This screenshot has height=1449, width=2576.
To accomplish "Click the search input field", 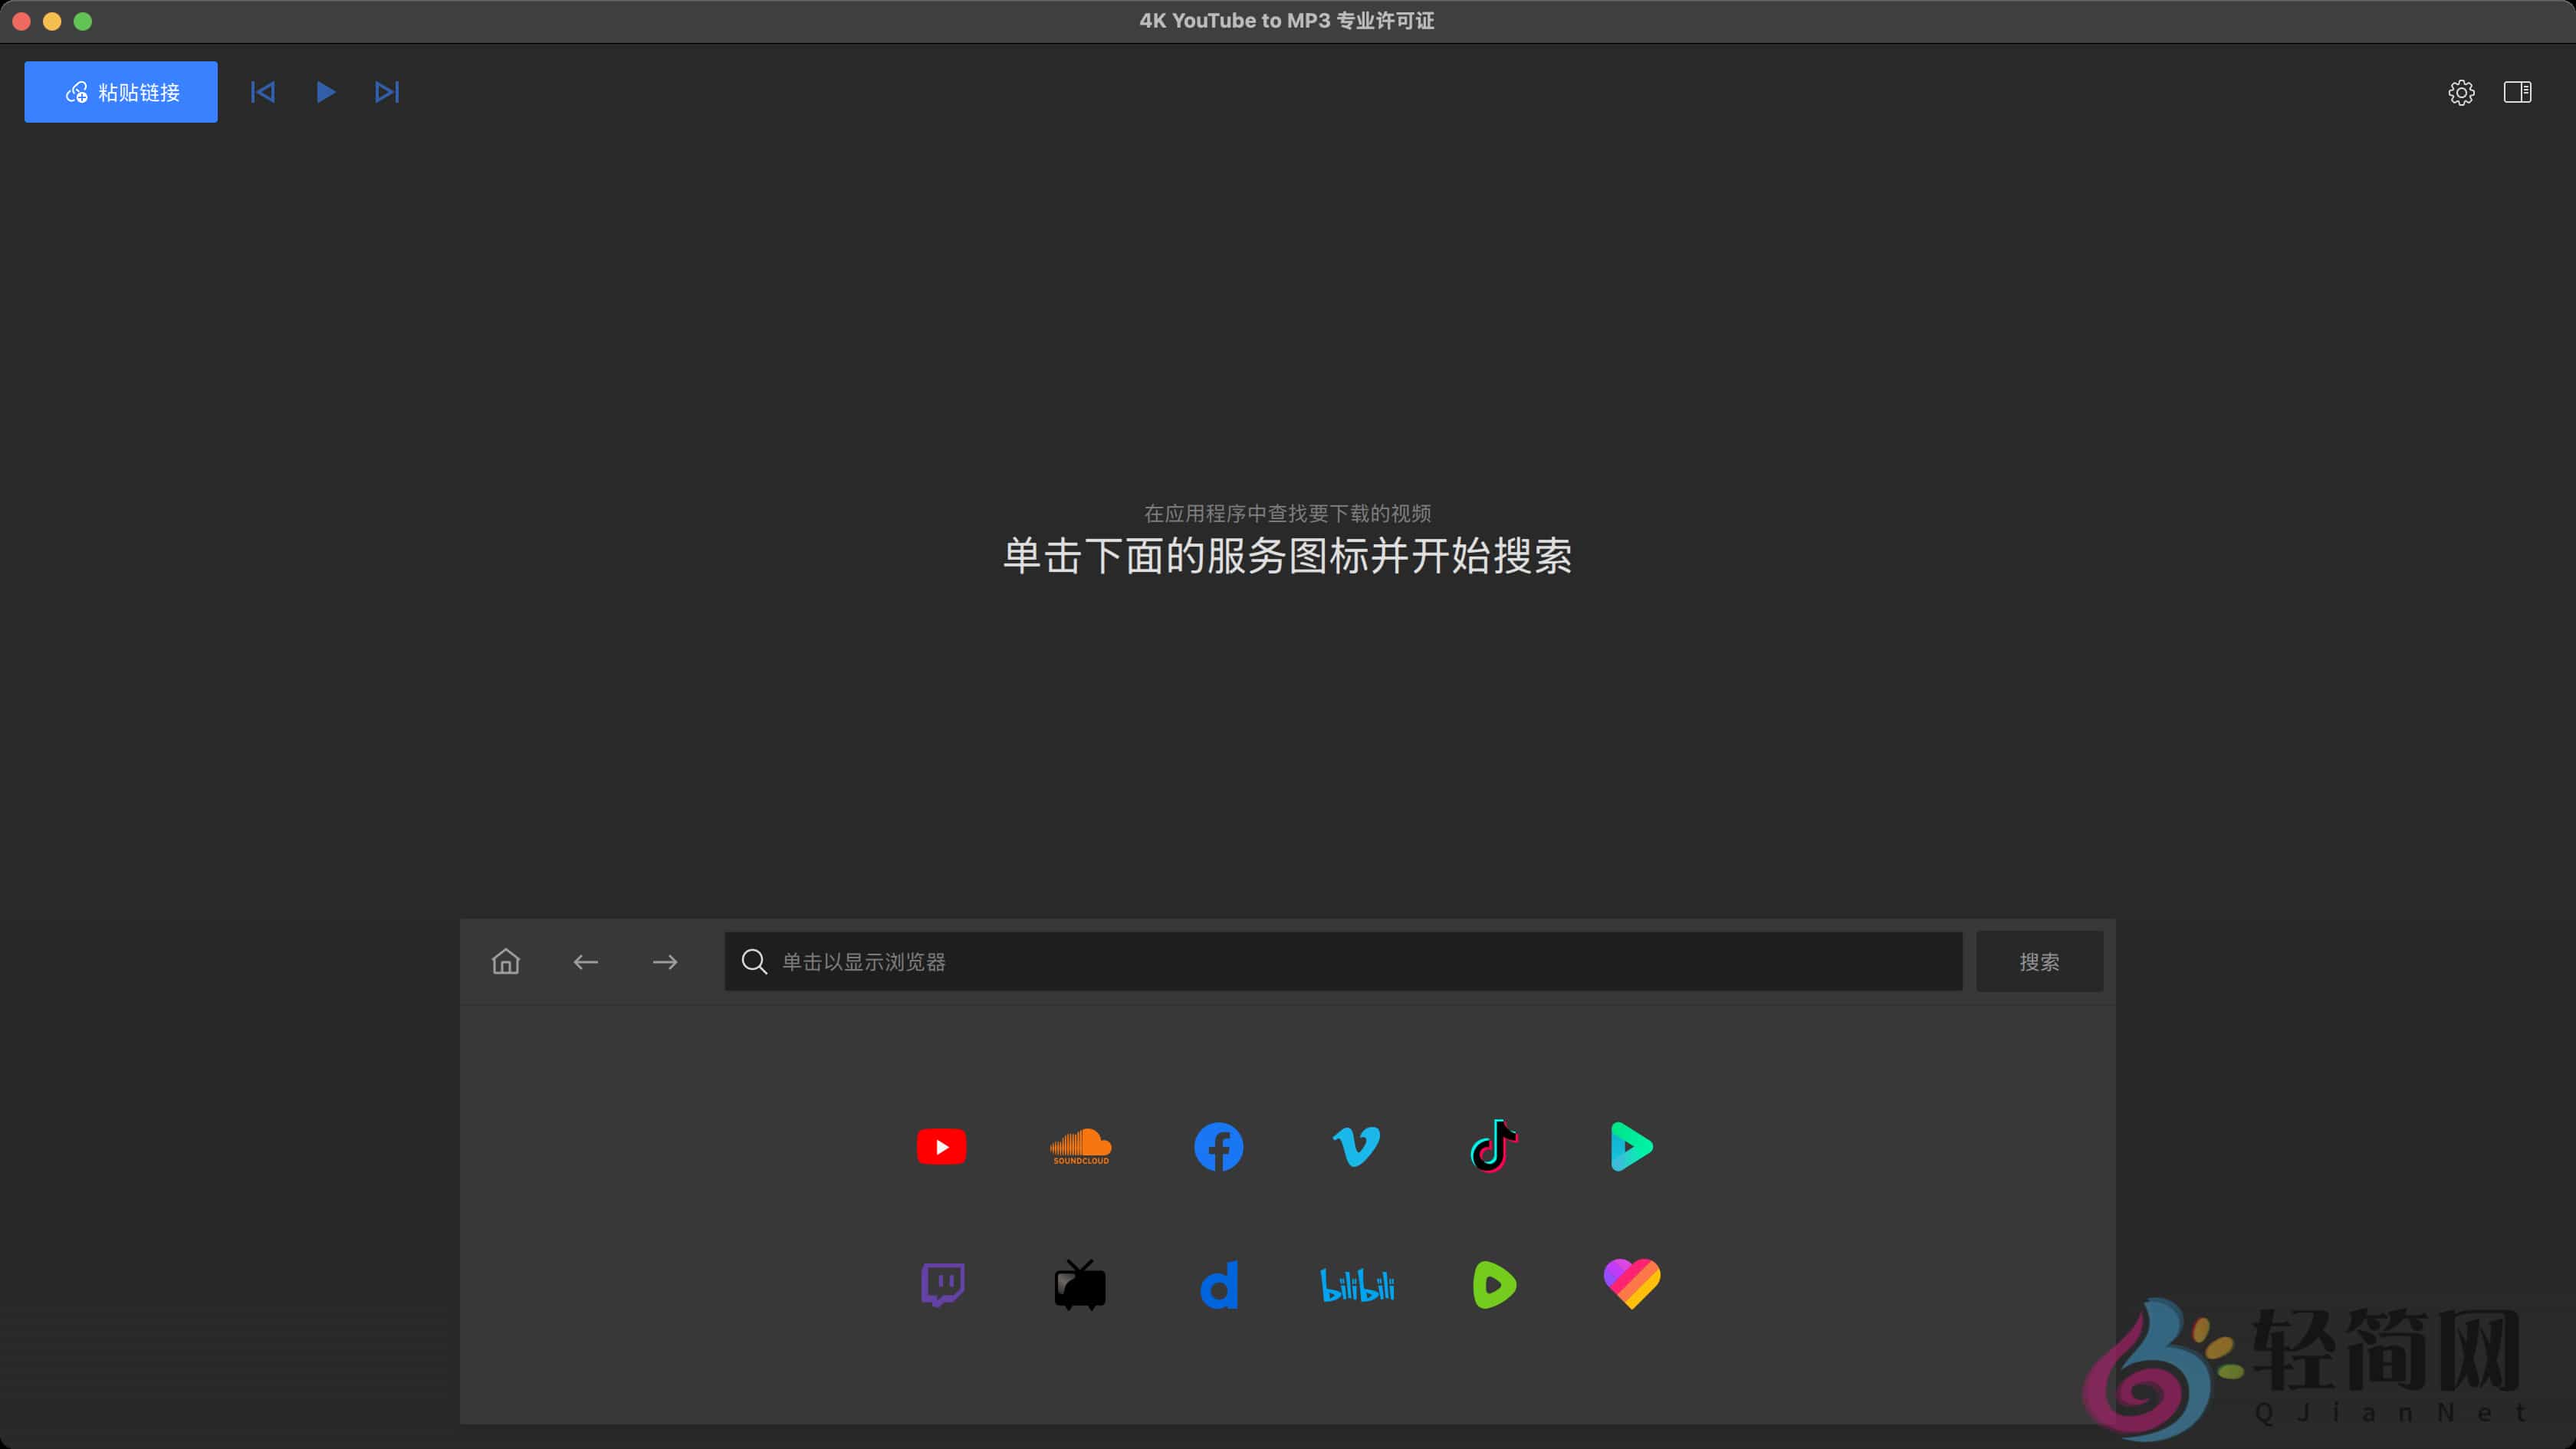I will 1340,961.
